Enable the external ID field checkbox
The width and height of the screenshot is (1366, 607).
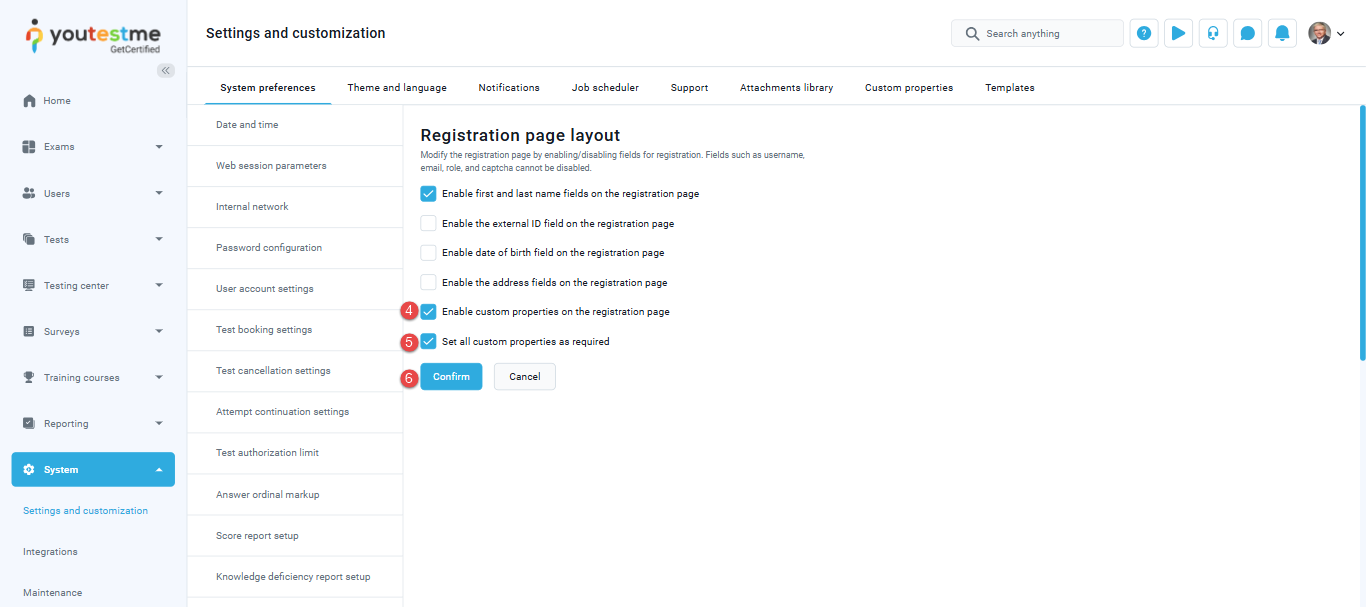click(x=429, y=224)
